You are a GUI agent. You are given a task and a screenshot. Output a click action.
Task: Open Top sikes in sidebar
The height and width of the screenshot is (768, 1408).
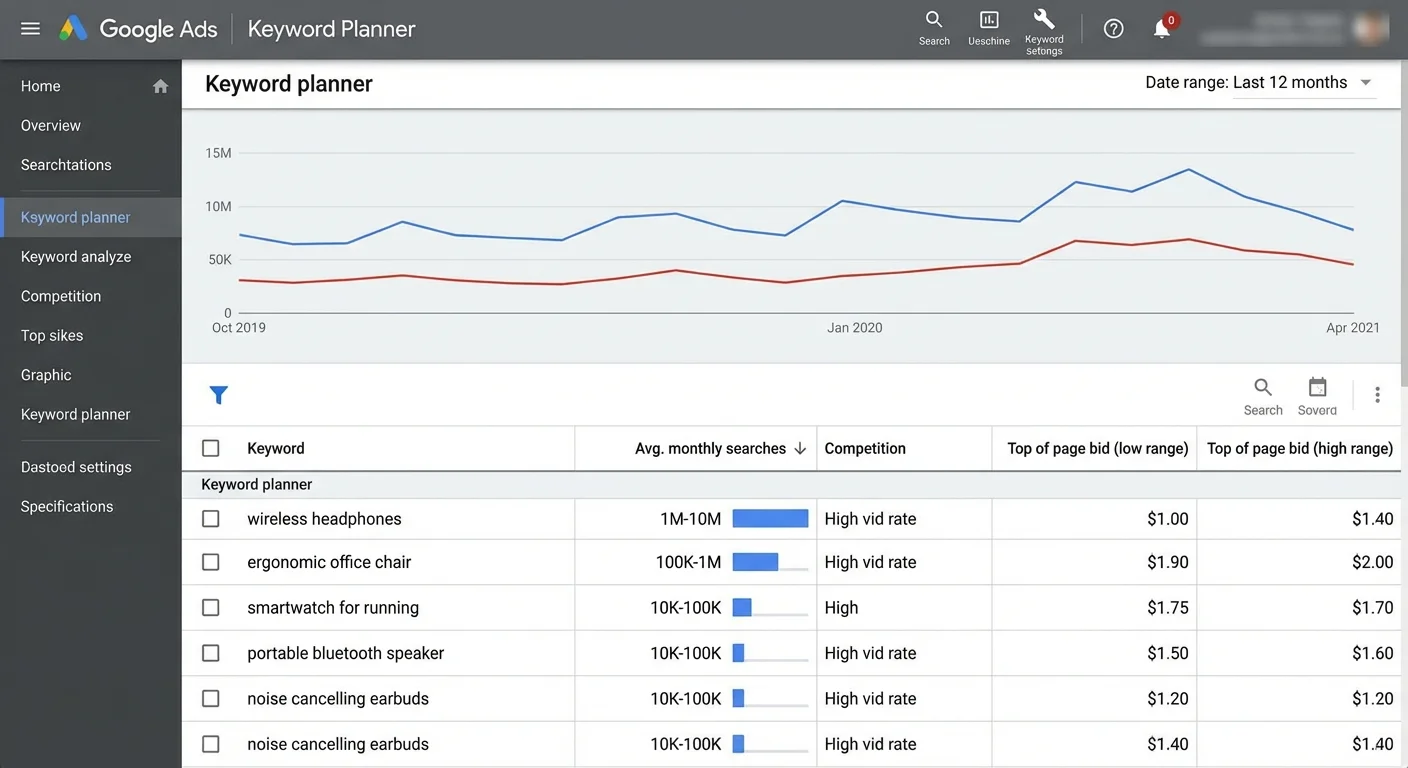click(52, 336)
